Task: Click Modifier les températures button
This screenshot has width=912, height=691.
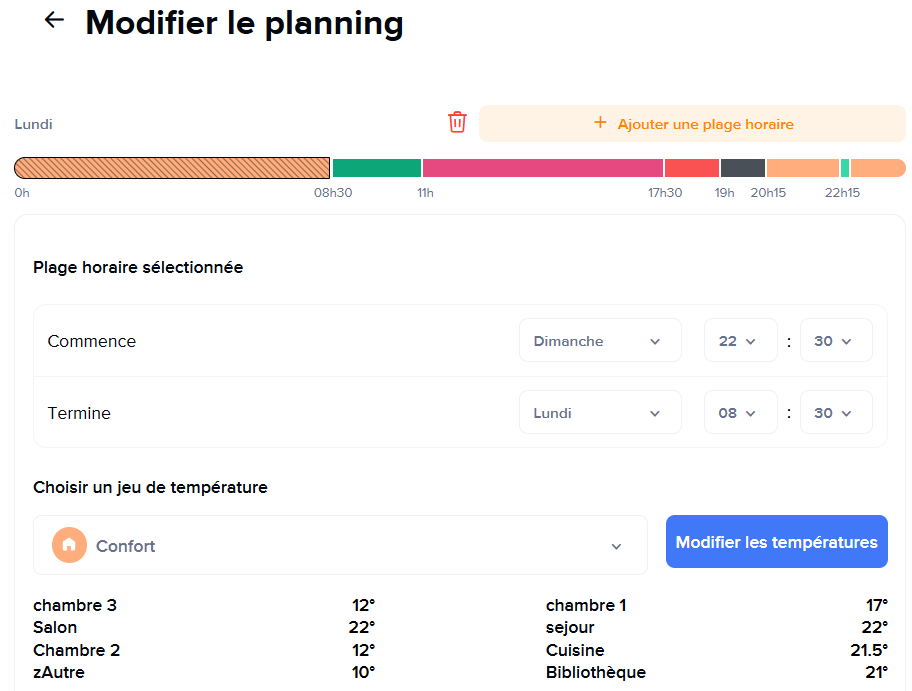Action: click(x=776, y=542)
